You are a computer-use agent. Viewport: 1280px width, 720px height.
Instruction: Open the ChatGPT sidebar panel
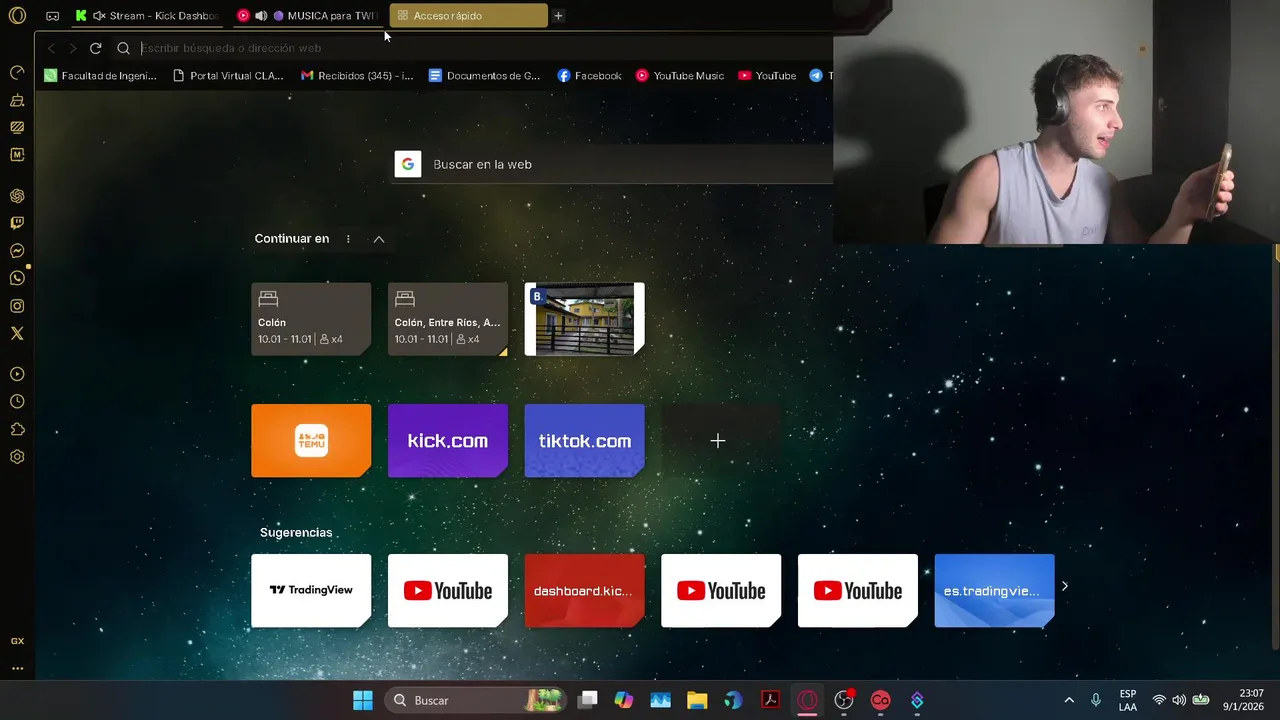(17, 196)
